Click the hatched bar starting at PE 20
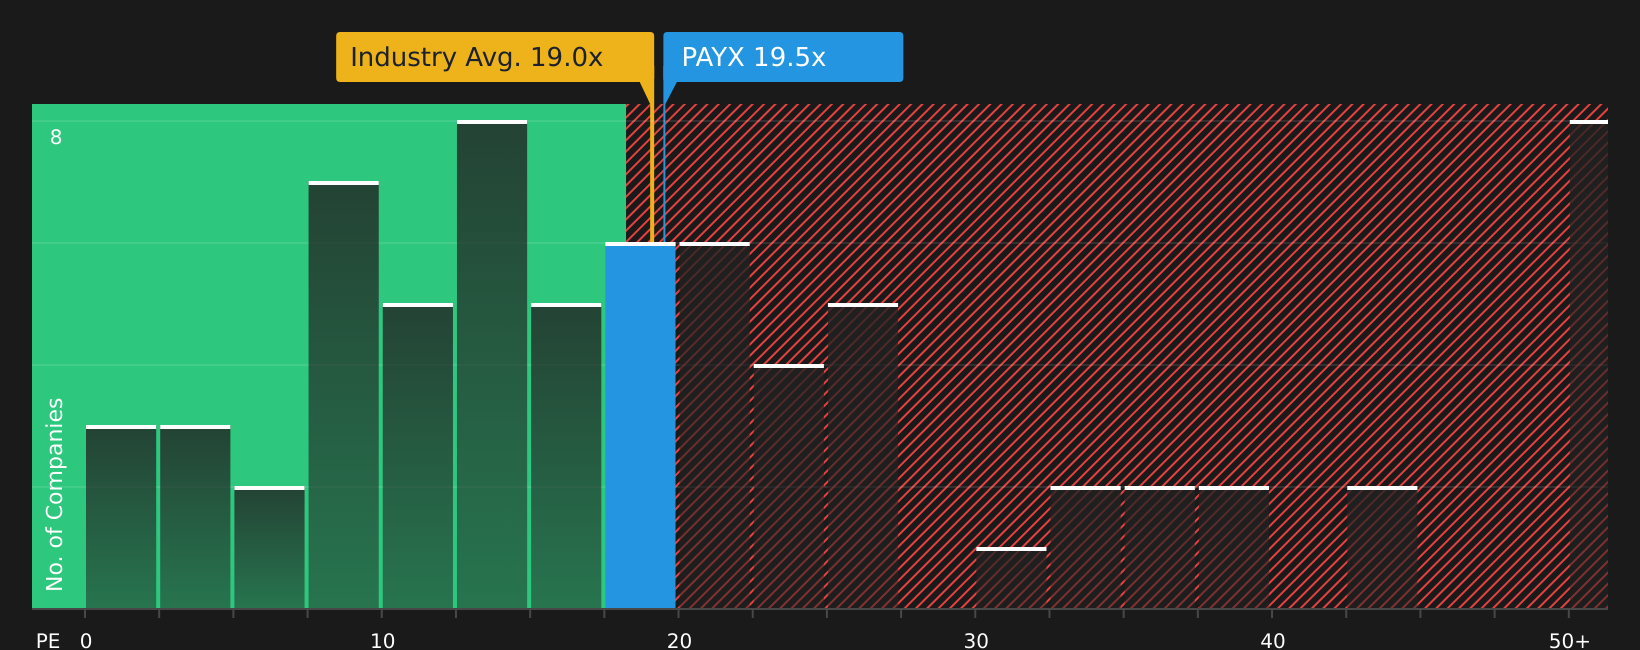The height and width of the screenshot is (650, 1640). (714, 426)
